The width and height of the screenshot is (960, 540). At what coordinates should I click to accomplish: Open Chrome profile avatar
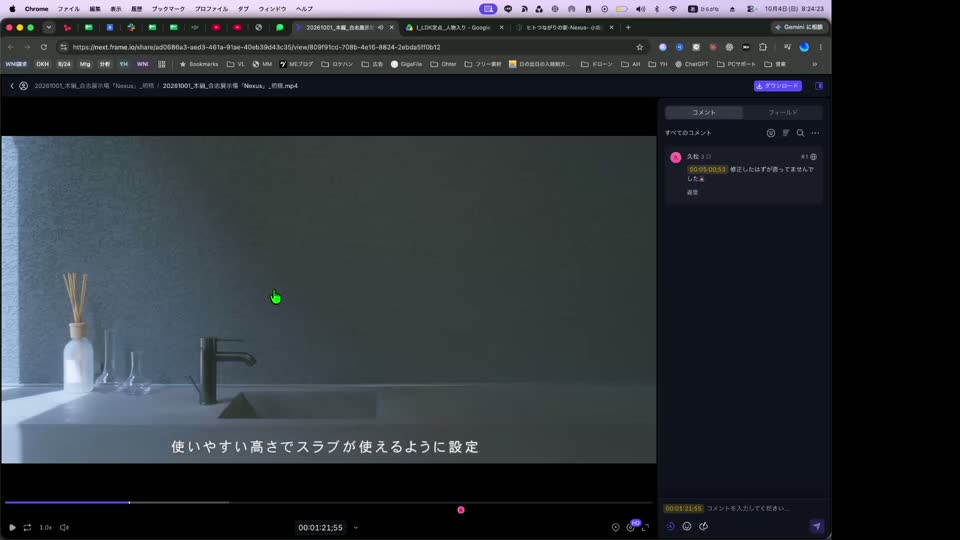pos(804,47)
